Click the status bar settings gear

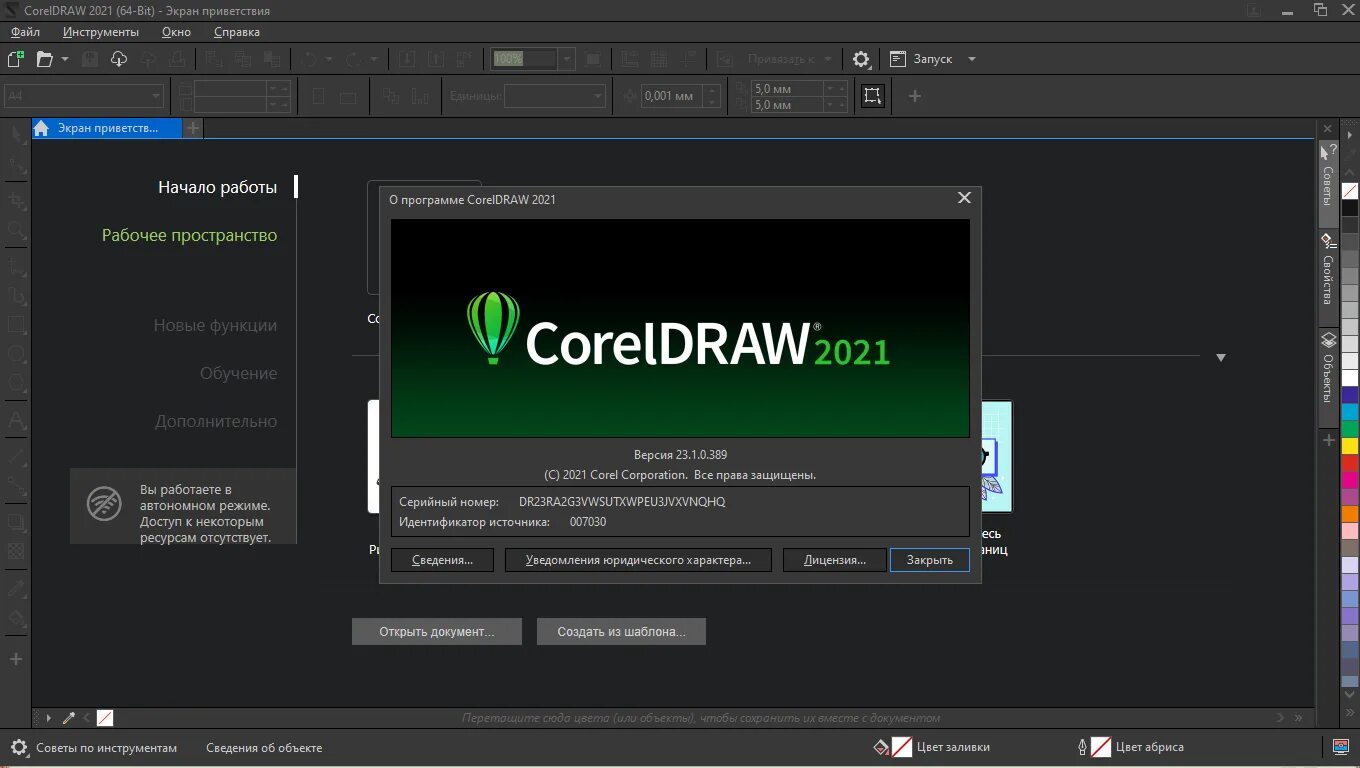[18, 747]
